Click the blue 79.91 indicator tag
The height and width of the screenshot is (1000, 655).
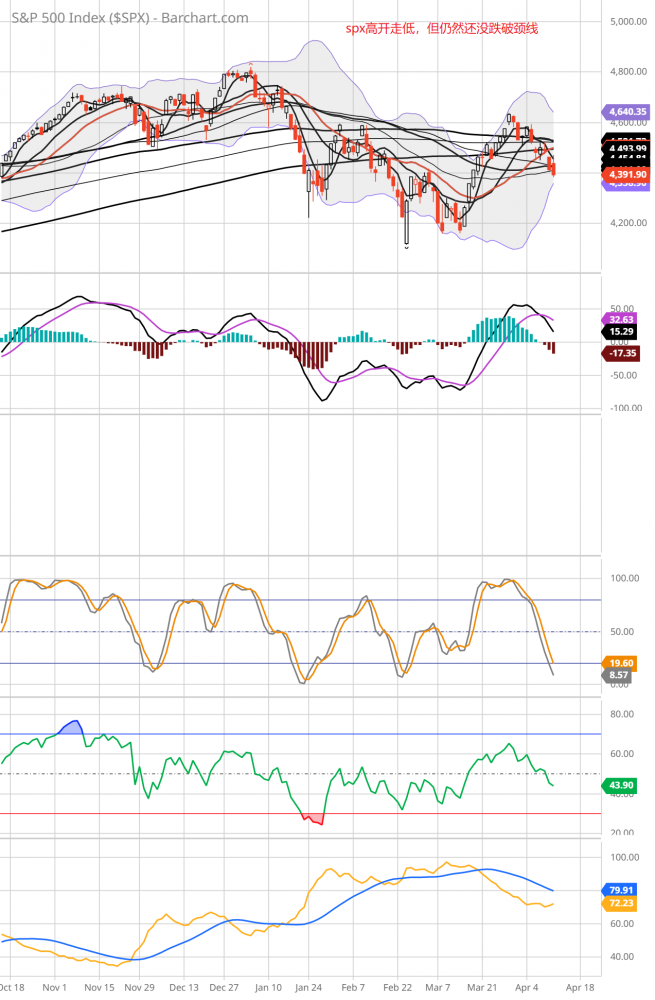coord(624,889)
